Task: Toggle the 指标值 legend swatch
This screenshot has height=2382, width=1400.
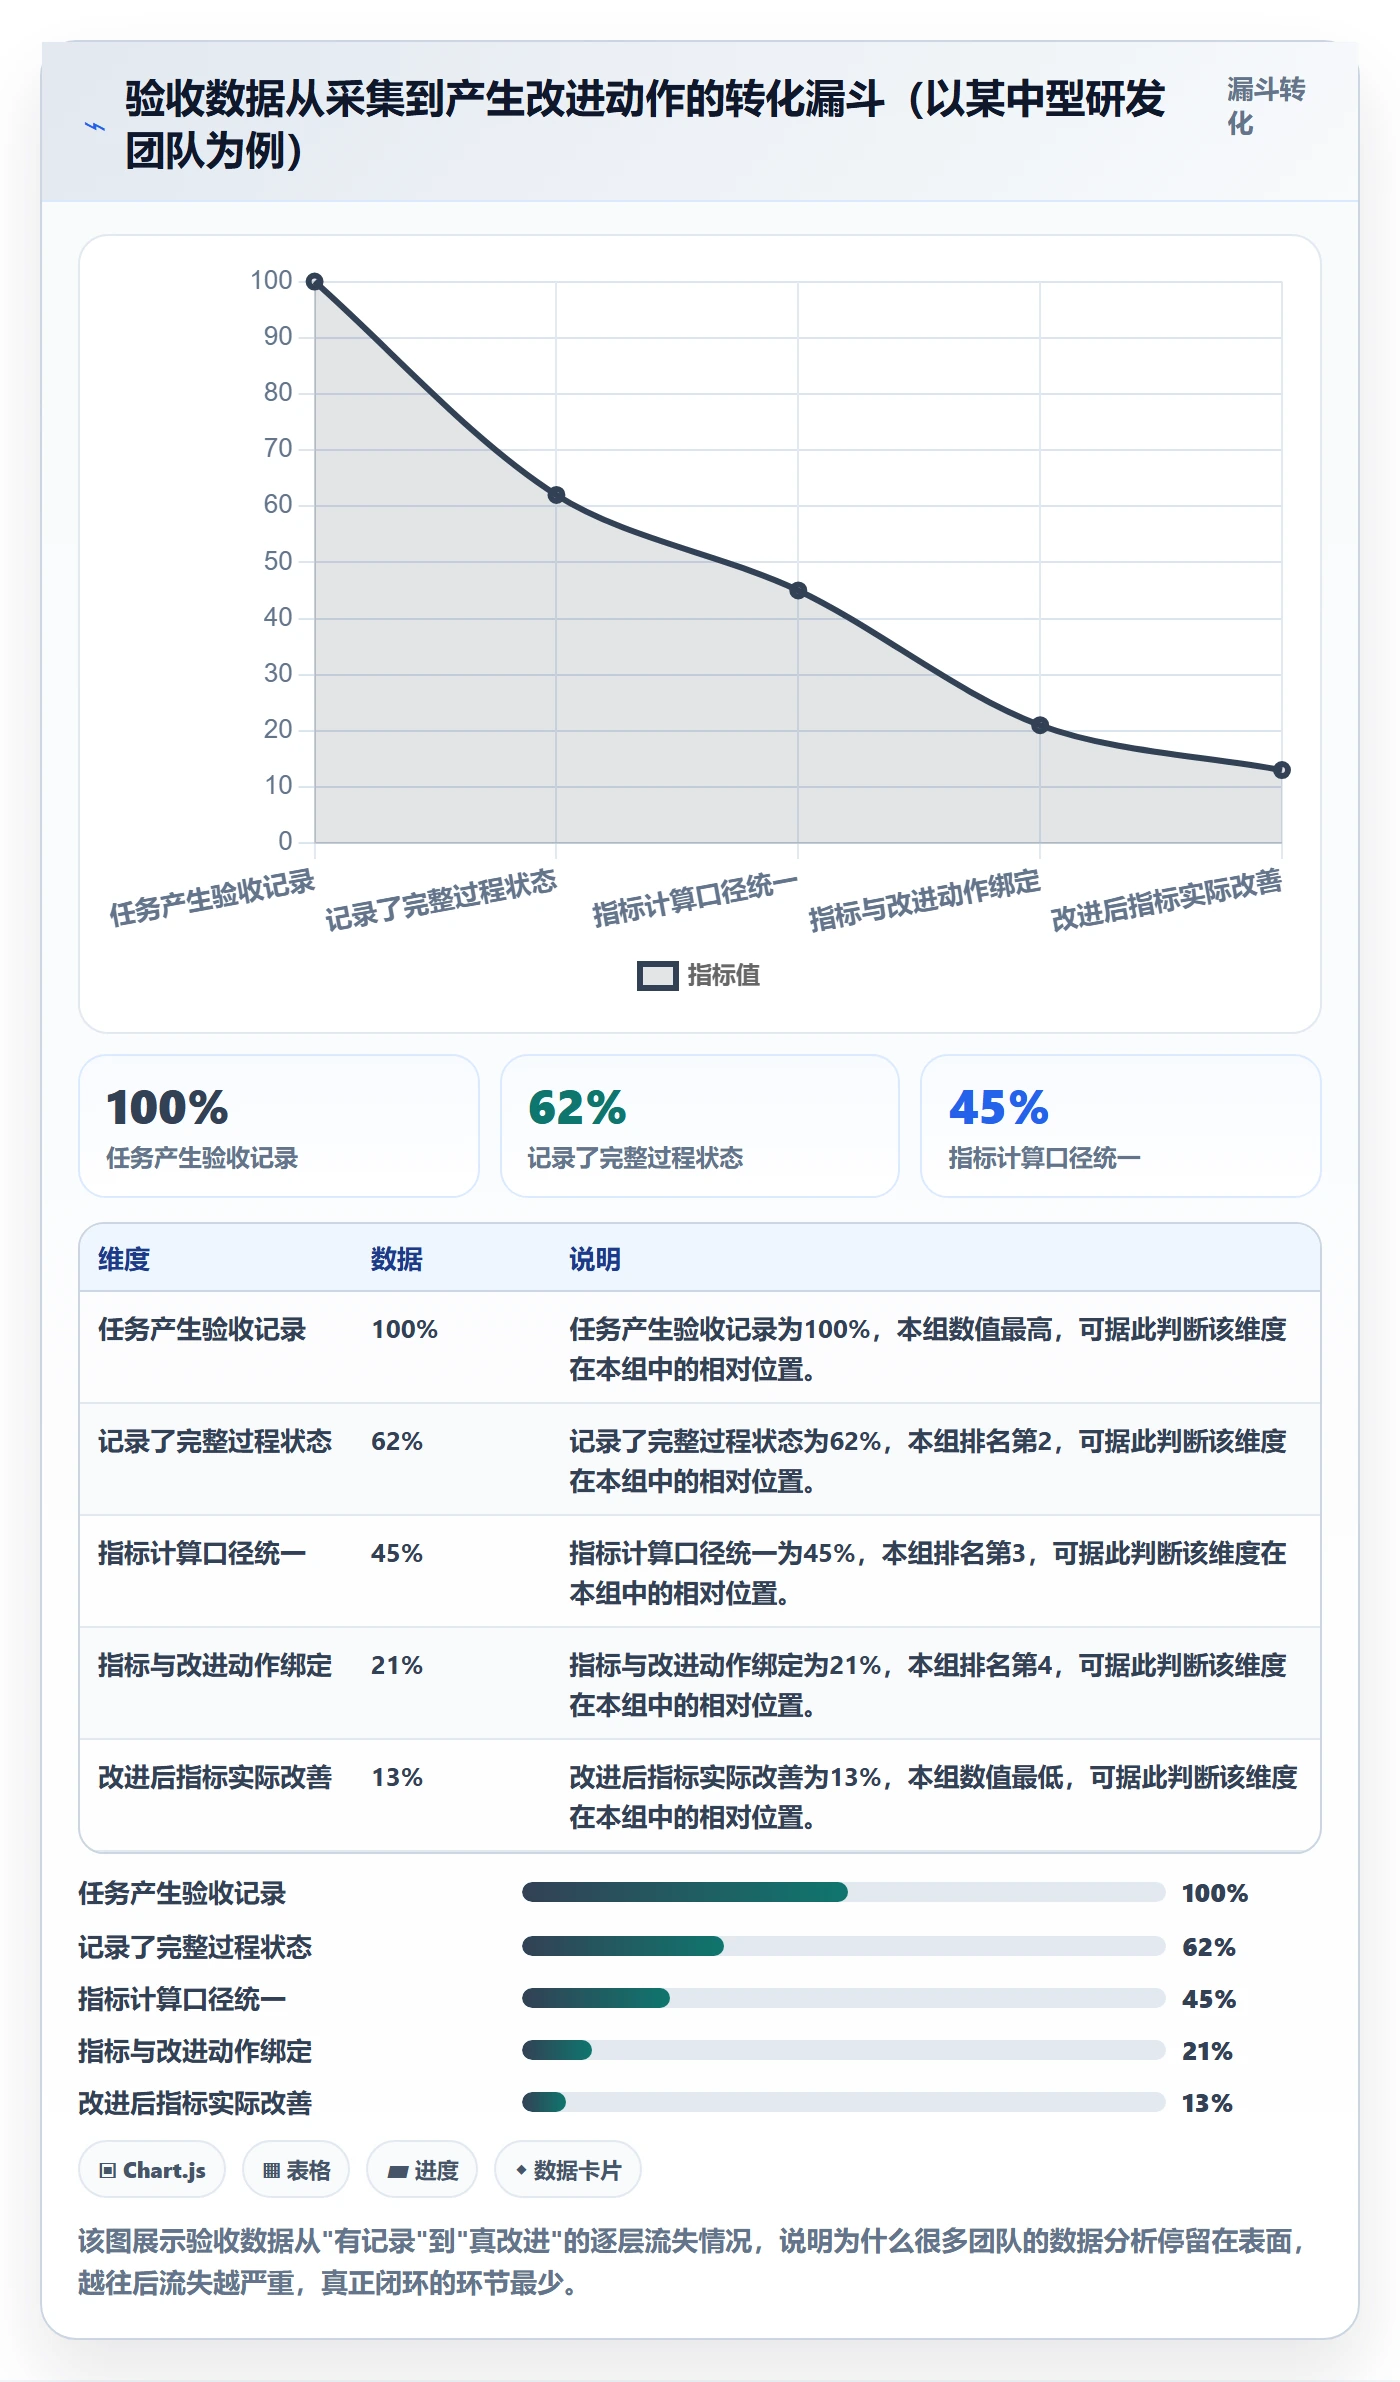Action: (x=657, y=976)
